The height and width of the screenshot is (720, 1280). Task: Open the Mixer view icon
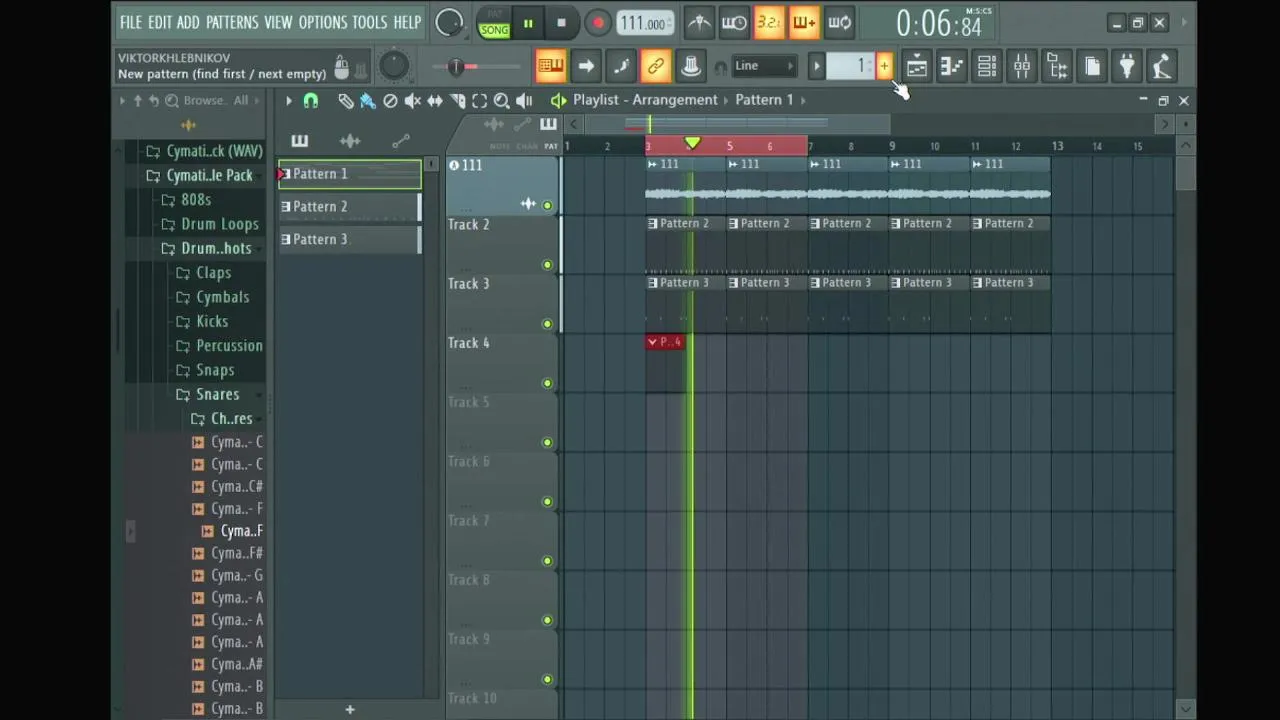[x=1022, y=67]
